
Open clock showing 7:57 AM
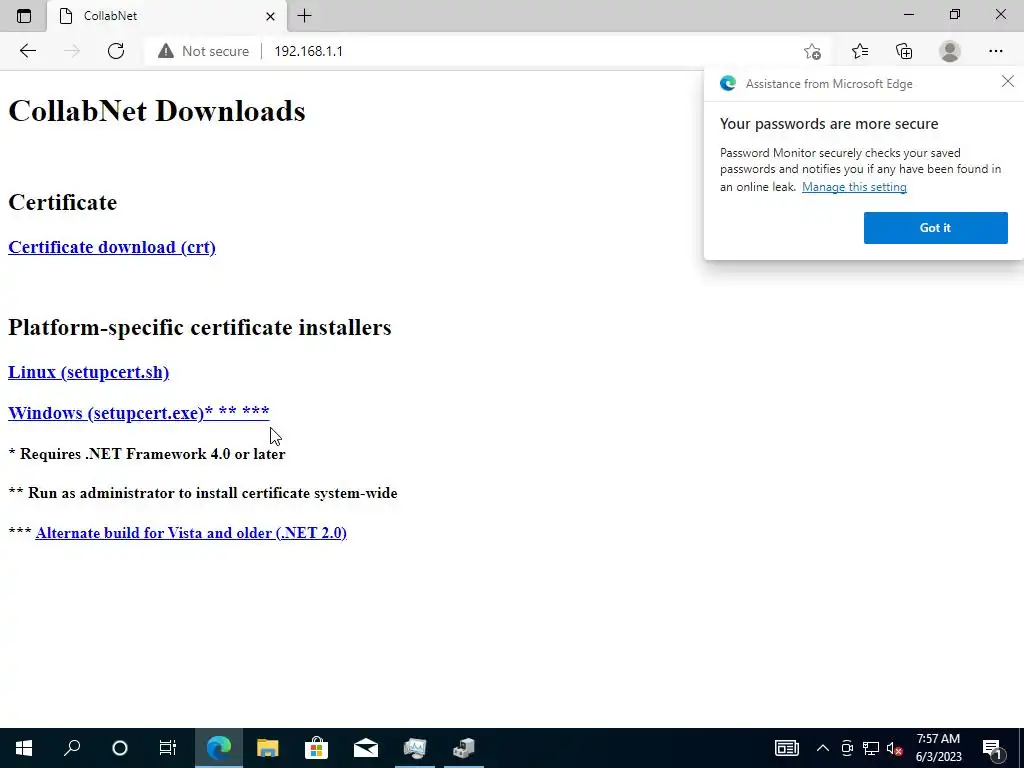tap(938, 748)
